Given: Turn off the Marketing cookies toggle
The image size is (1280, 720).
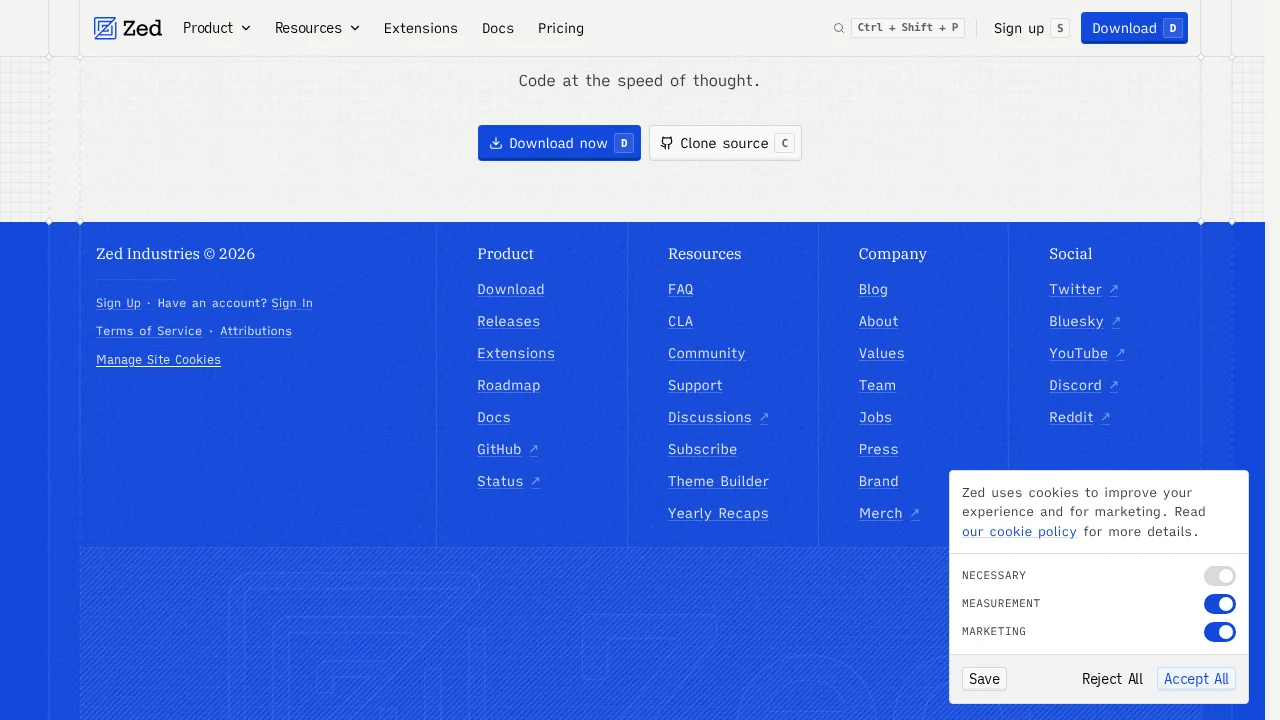Looking at the screenshot, I should [1219, 632].
